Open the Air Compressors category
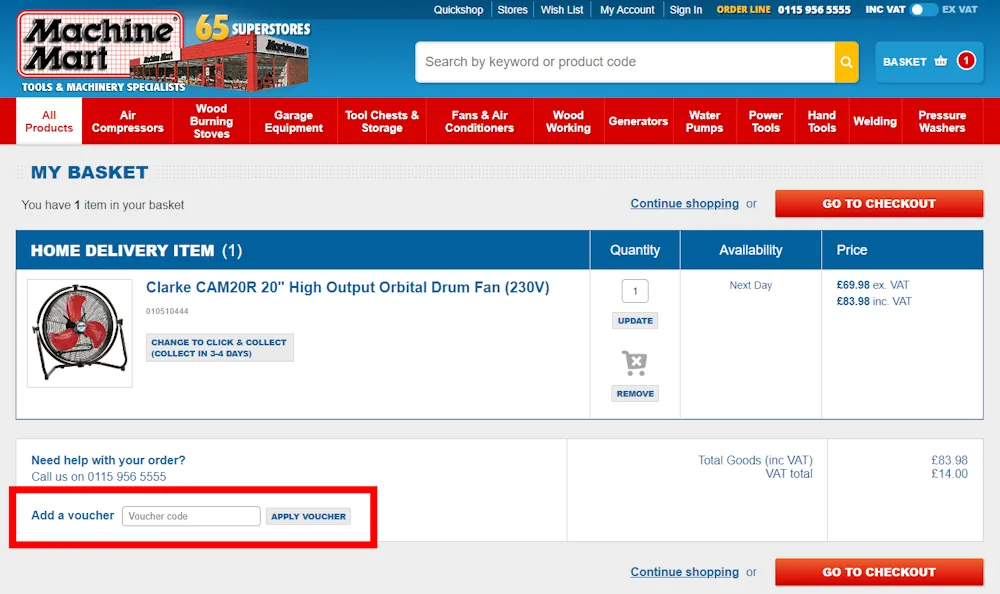Screen dimensions: 1000x594 (x=128, y=121)
